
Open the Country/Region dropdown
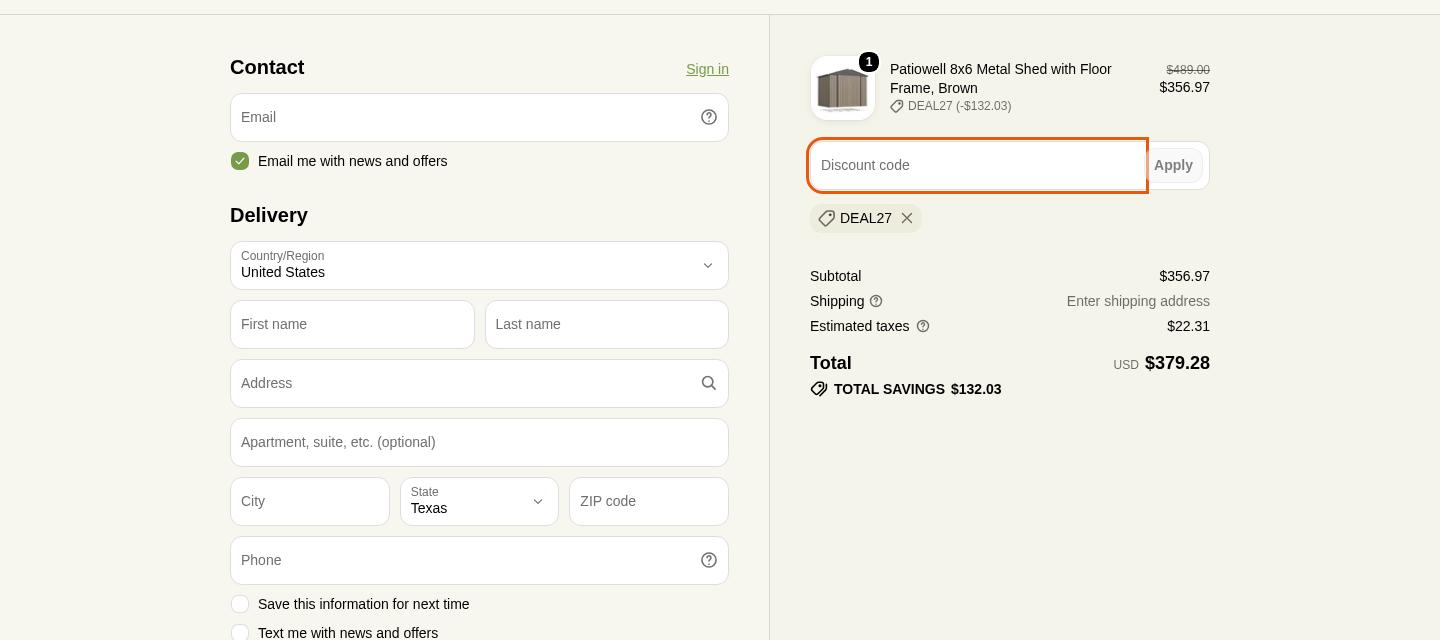point(479,265)
